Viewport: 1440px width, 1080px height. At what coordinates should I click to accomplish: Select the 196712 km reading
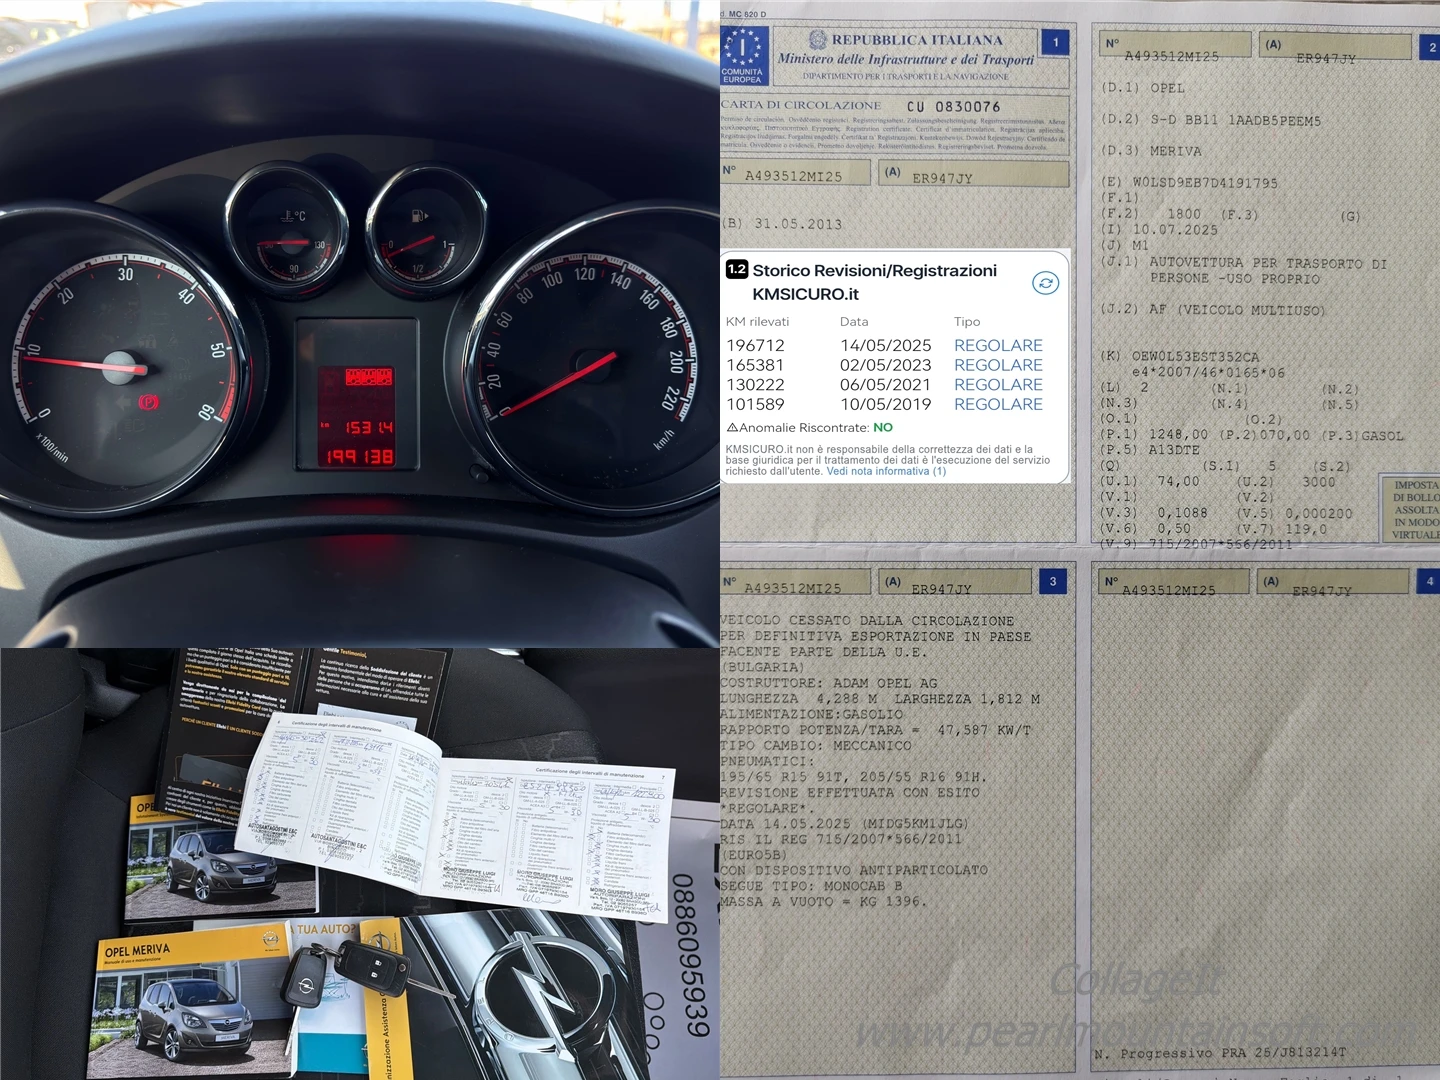pyautogui.click(x=756, y=345)
